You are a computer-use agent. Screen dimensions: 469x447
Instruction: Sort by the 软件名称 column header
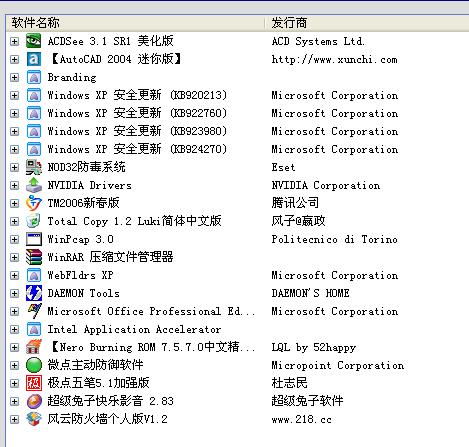click(x=135, y=23)
